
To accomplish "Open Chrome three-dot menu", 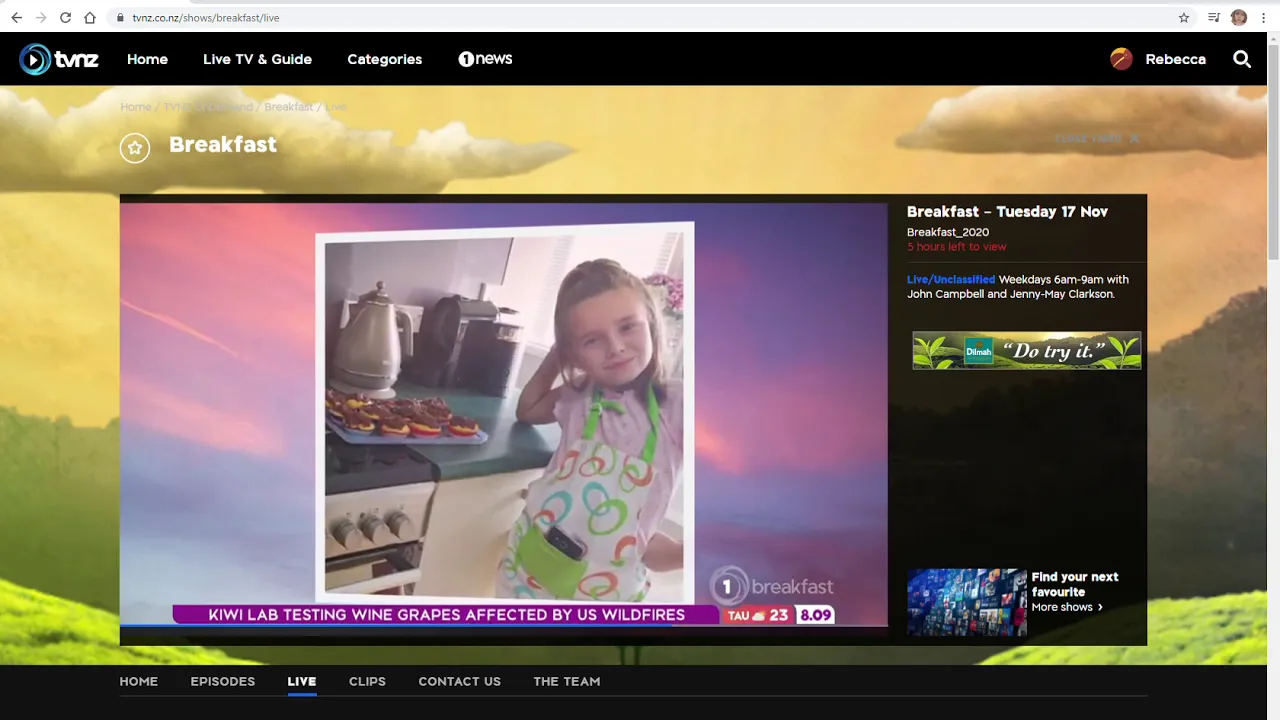I will tap(1263, 17).
